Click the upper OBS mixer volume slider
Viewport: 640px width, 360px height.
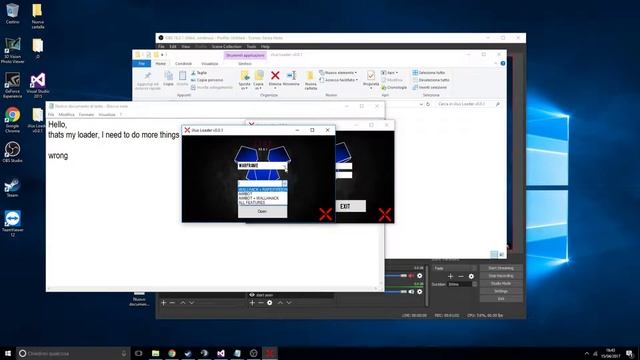396,276
